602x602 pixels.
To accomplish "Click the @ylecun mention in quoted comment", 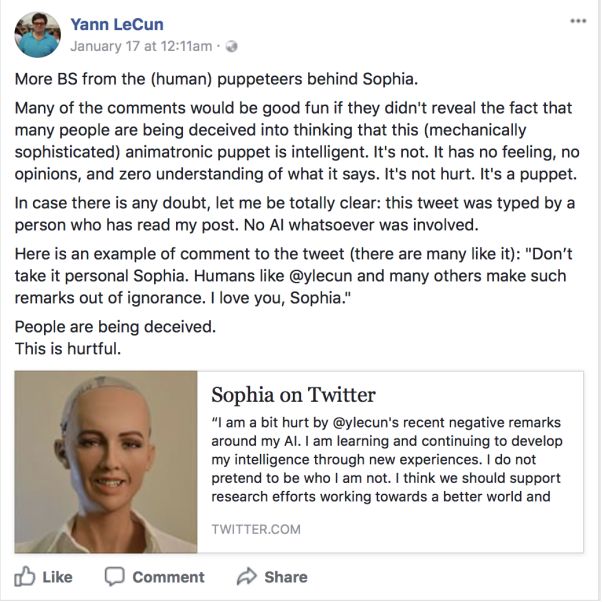I will tap(320, 276).
